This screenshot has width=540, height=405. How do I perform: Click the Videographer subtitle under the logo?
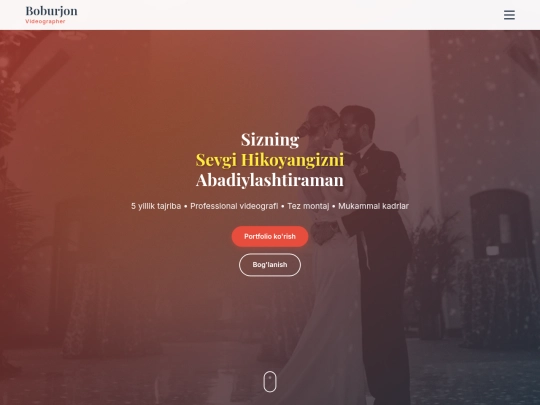click(45, 21)
